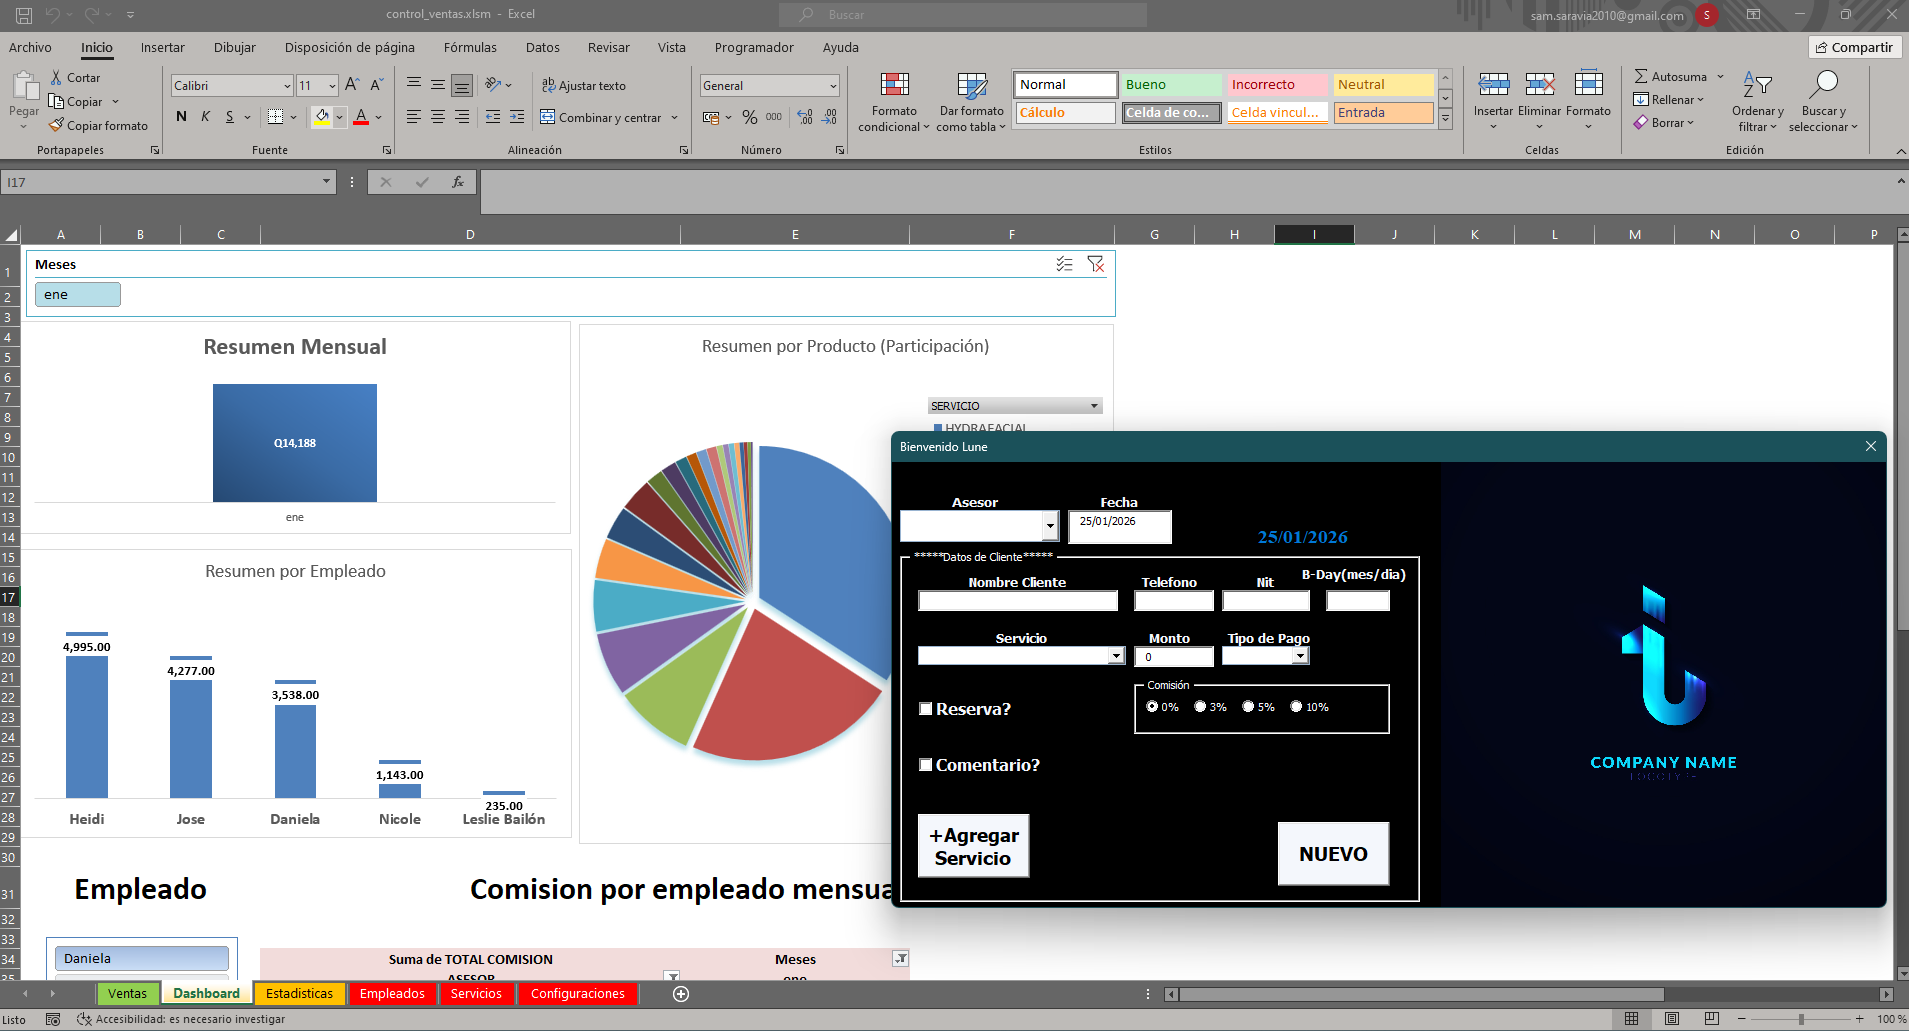Open Buscar y seleccionar

1823,102
